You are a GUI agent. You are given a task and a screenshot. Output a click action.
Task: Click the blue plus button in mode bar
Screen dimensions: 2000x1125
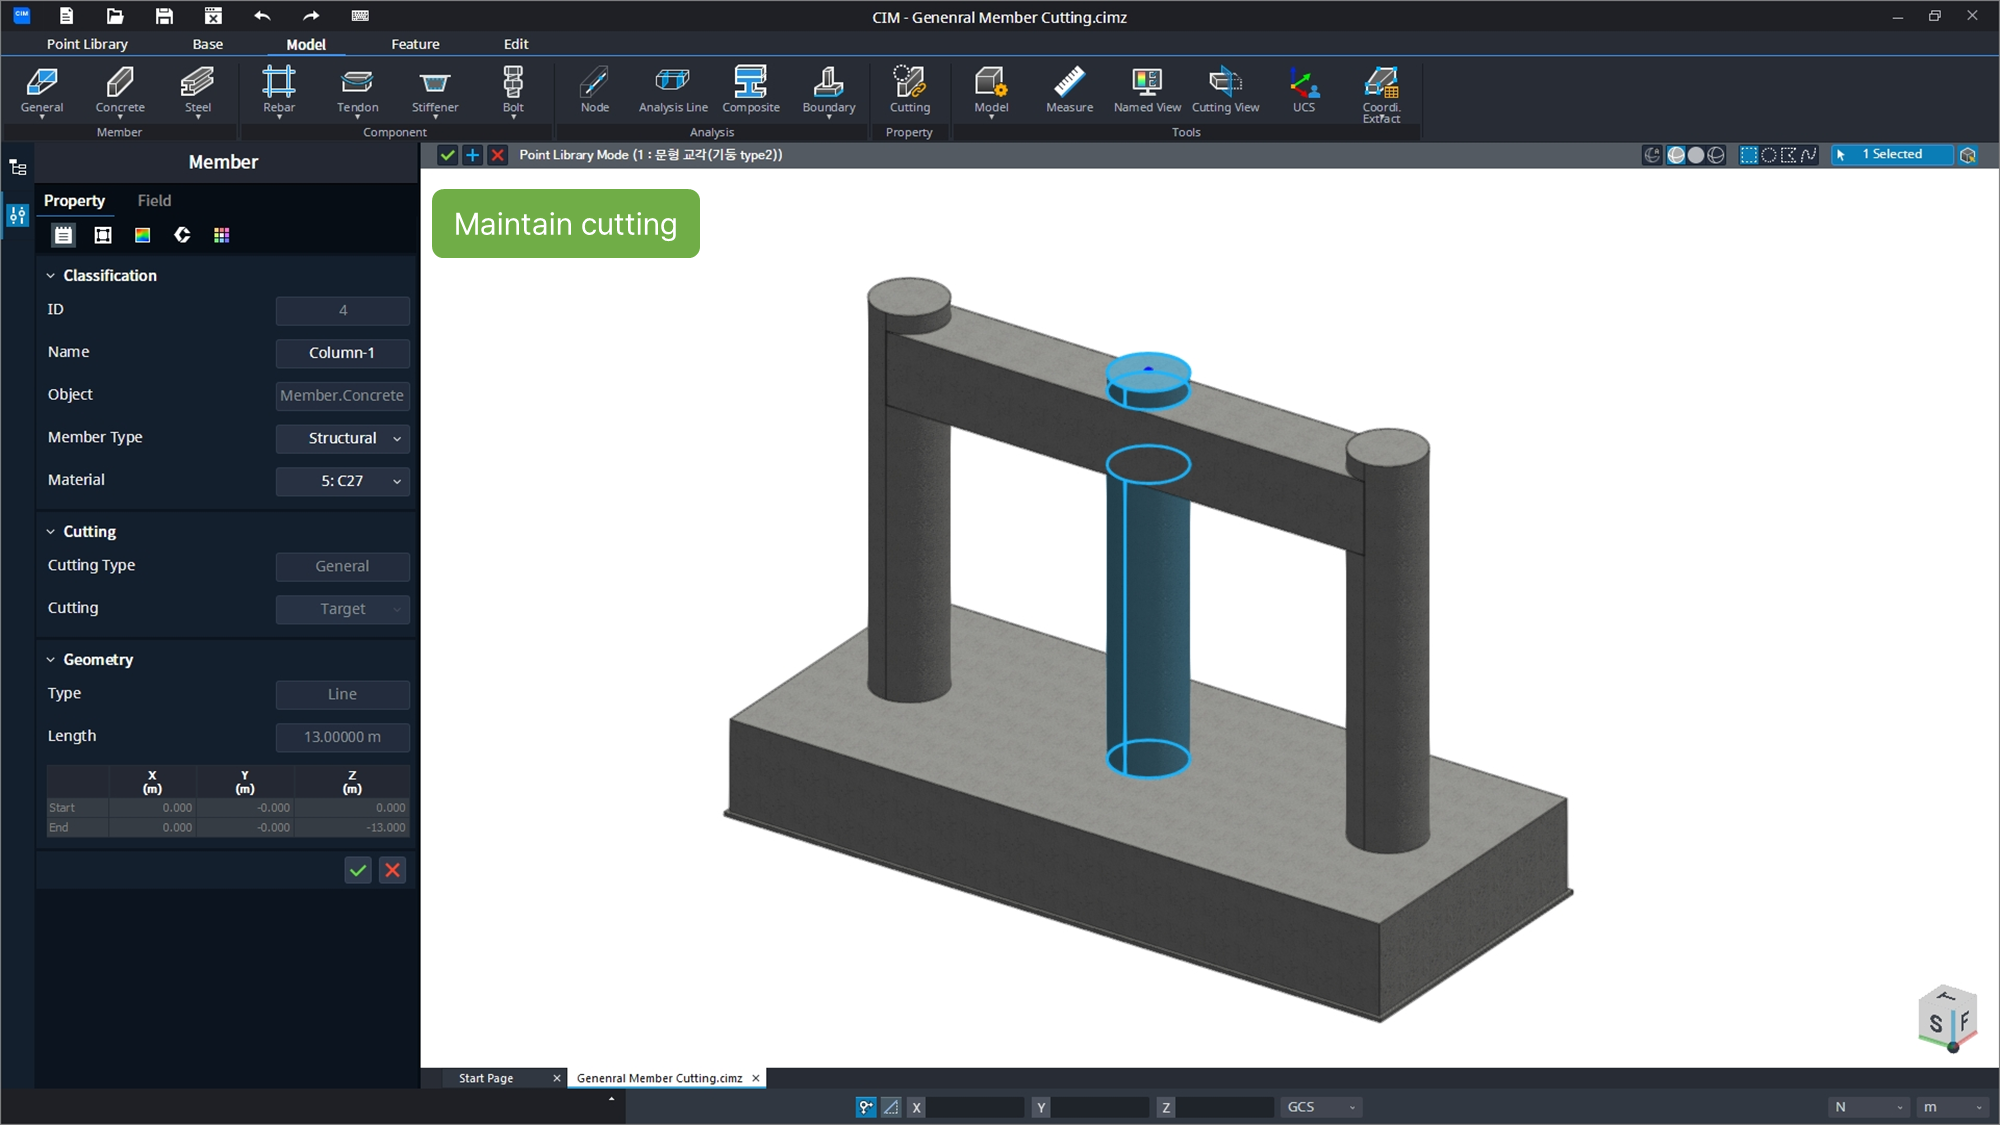click(x=472, y=155)
